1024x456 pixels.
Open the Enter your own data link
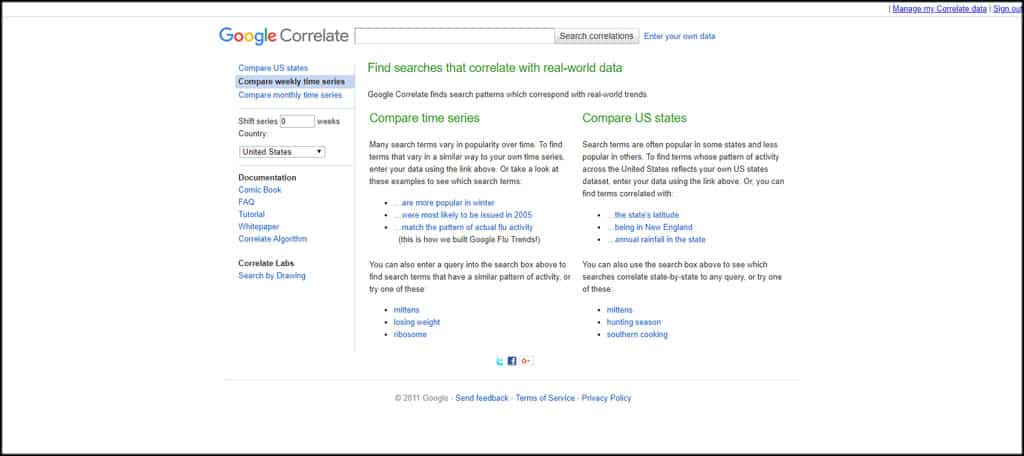click(x=679, y=37)
